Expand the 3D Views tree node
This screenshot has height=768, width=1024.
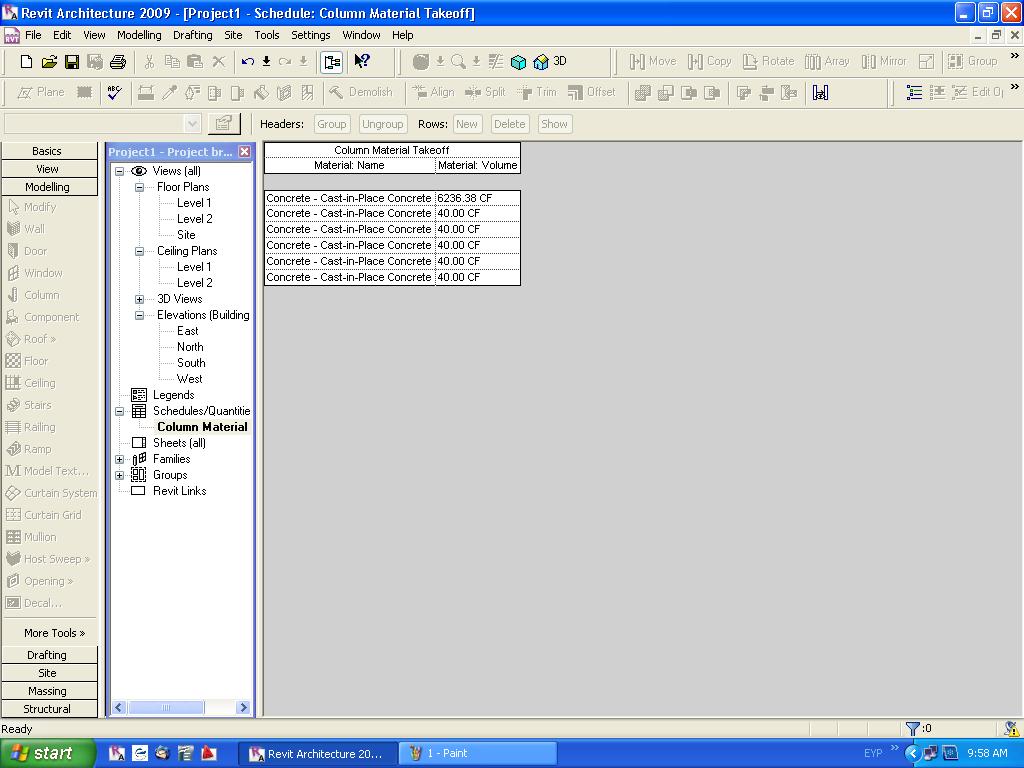[139, 299]
